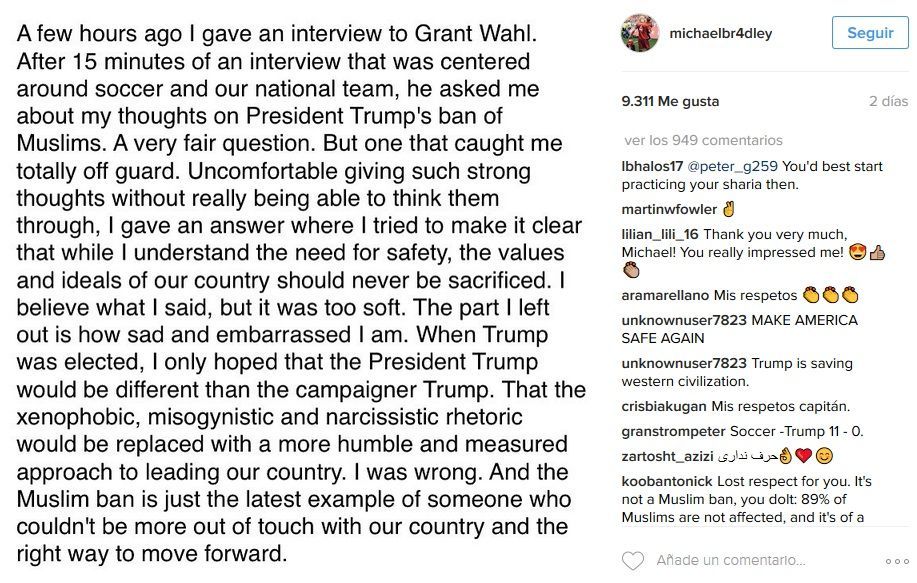Click the @peter_g259 mention

point(732,163)
